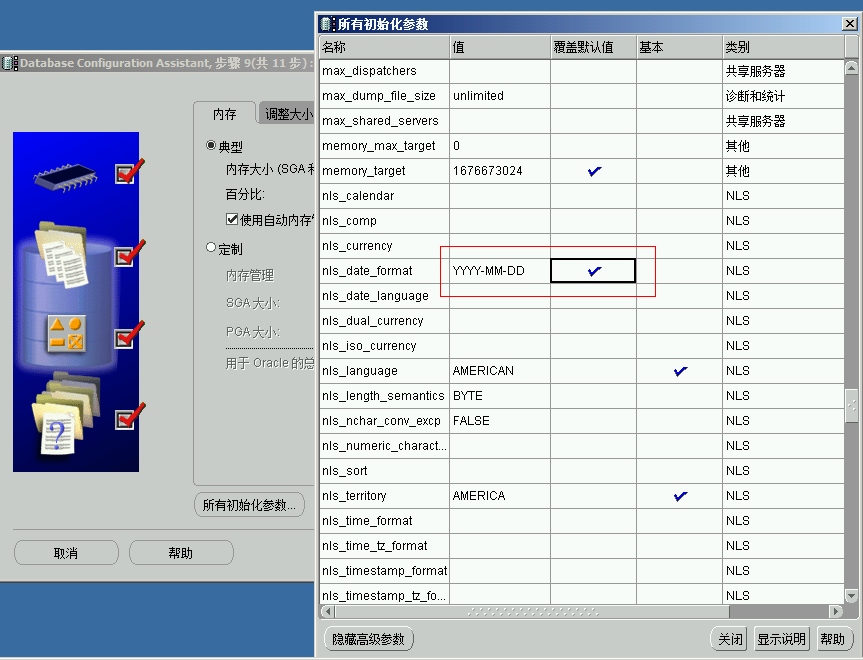Click the Database Configuration Assistant title bar icon
The width and height of the screenshot is (863, 660).
pyautogui.click(x=8, y=63)
